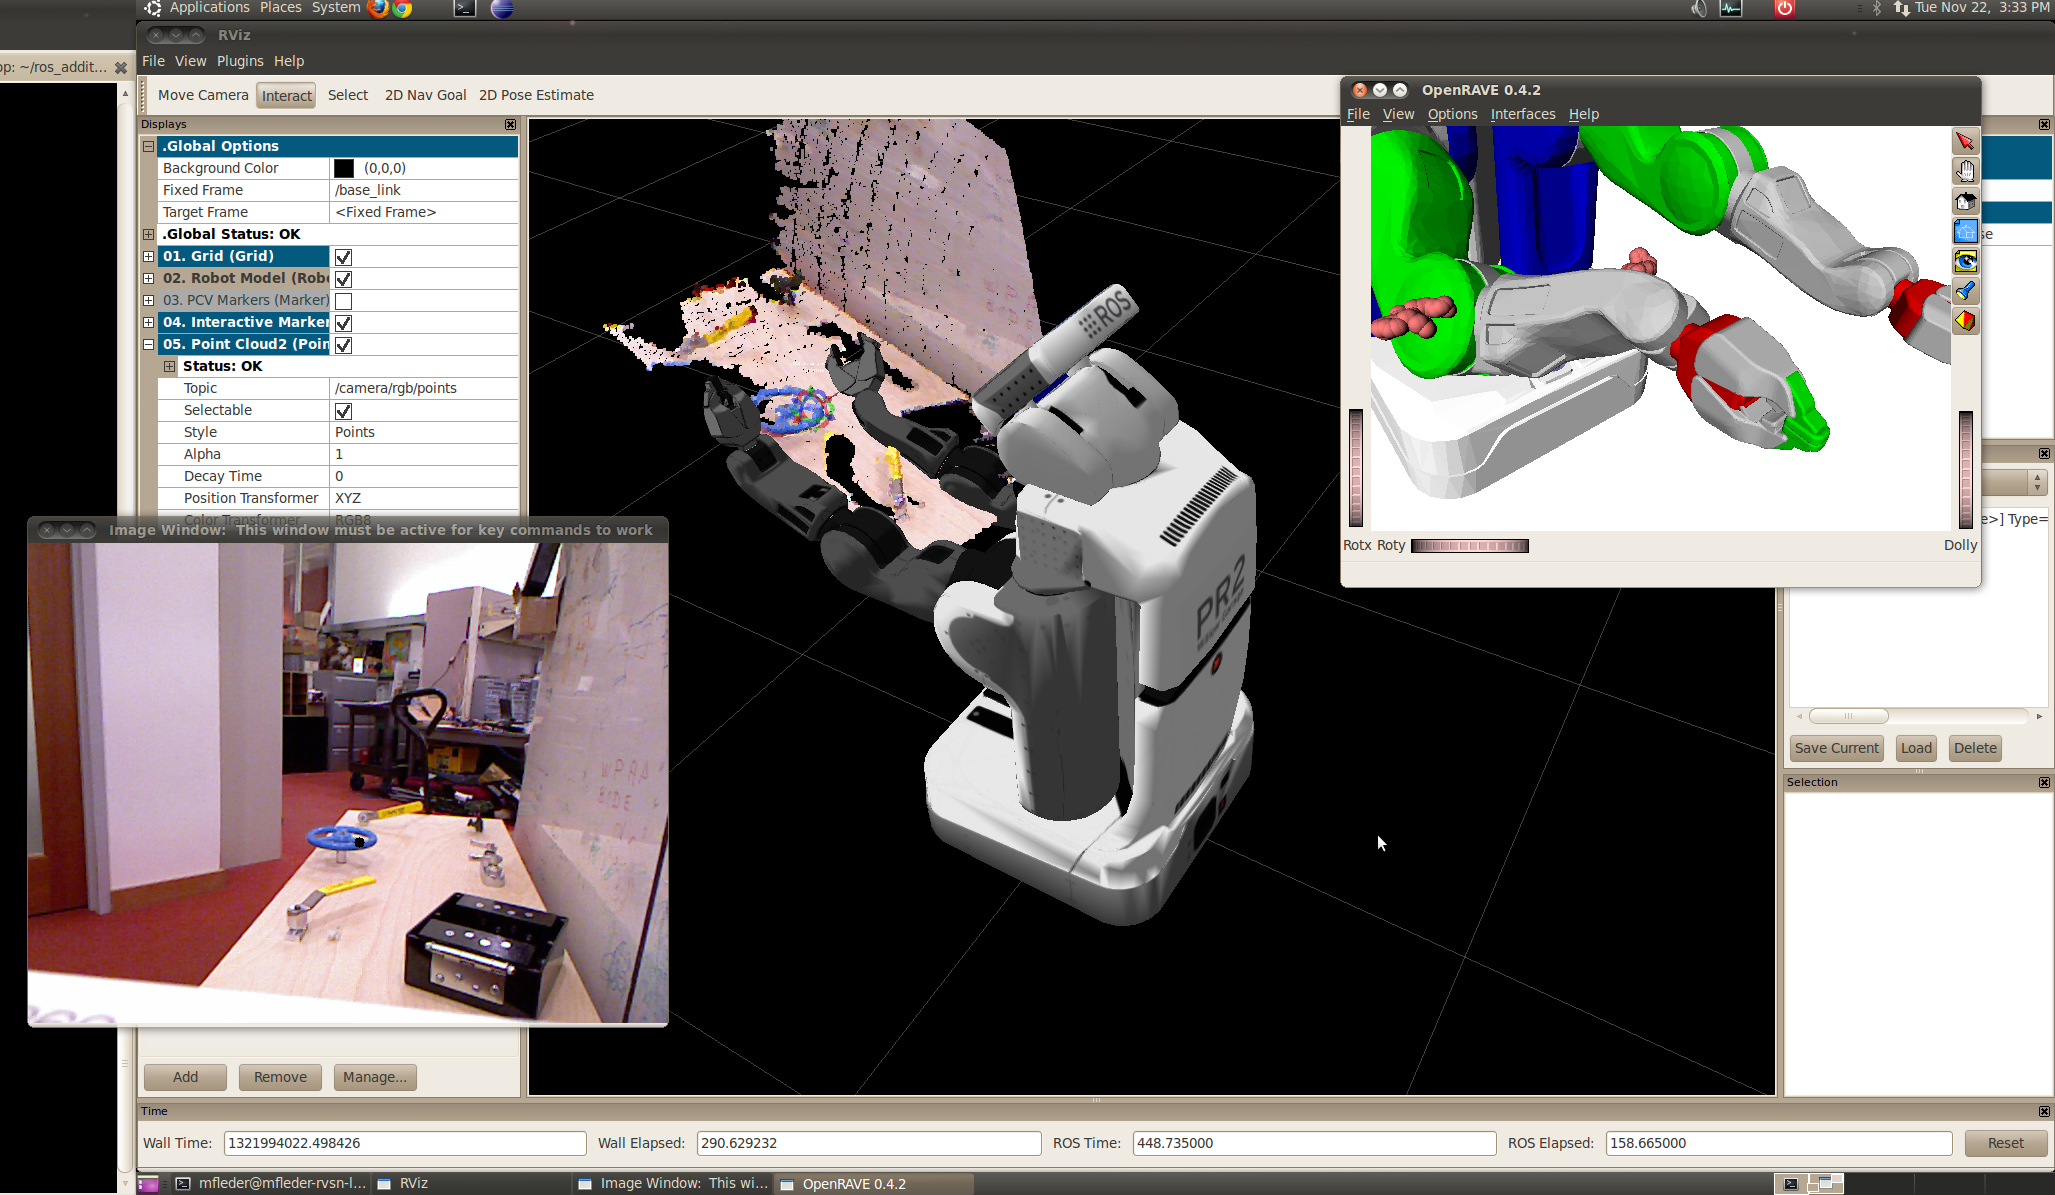Click the blue globe launcher in top panel

502,9
